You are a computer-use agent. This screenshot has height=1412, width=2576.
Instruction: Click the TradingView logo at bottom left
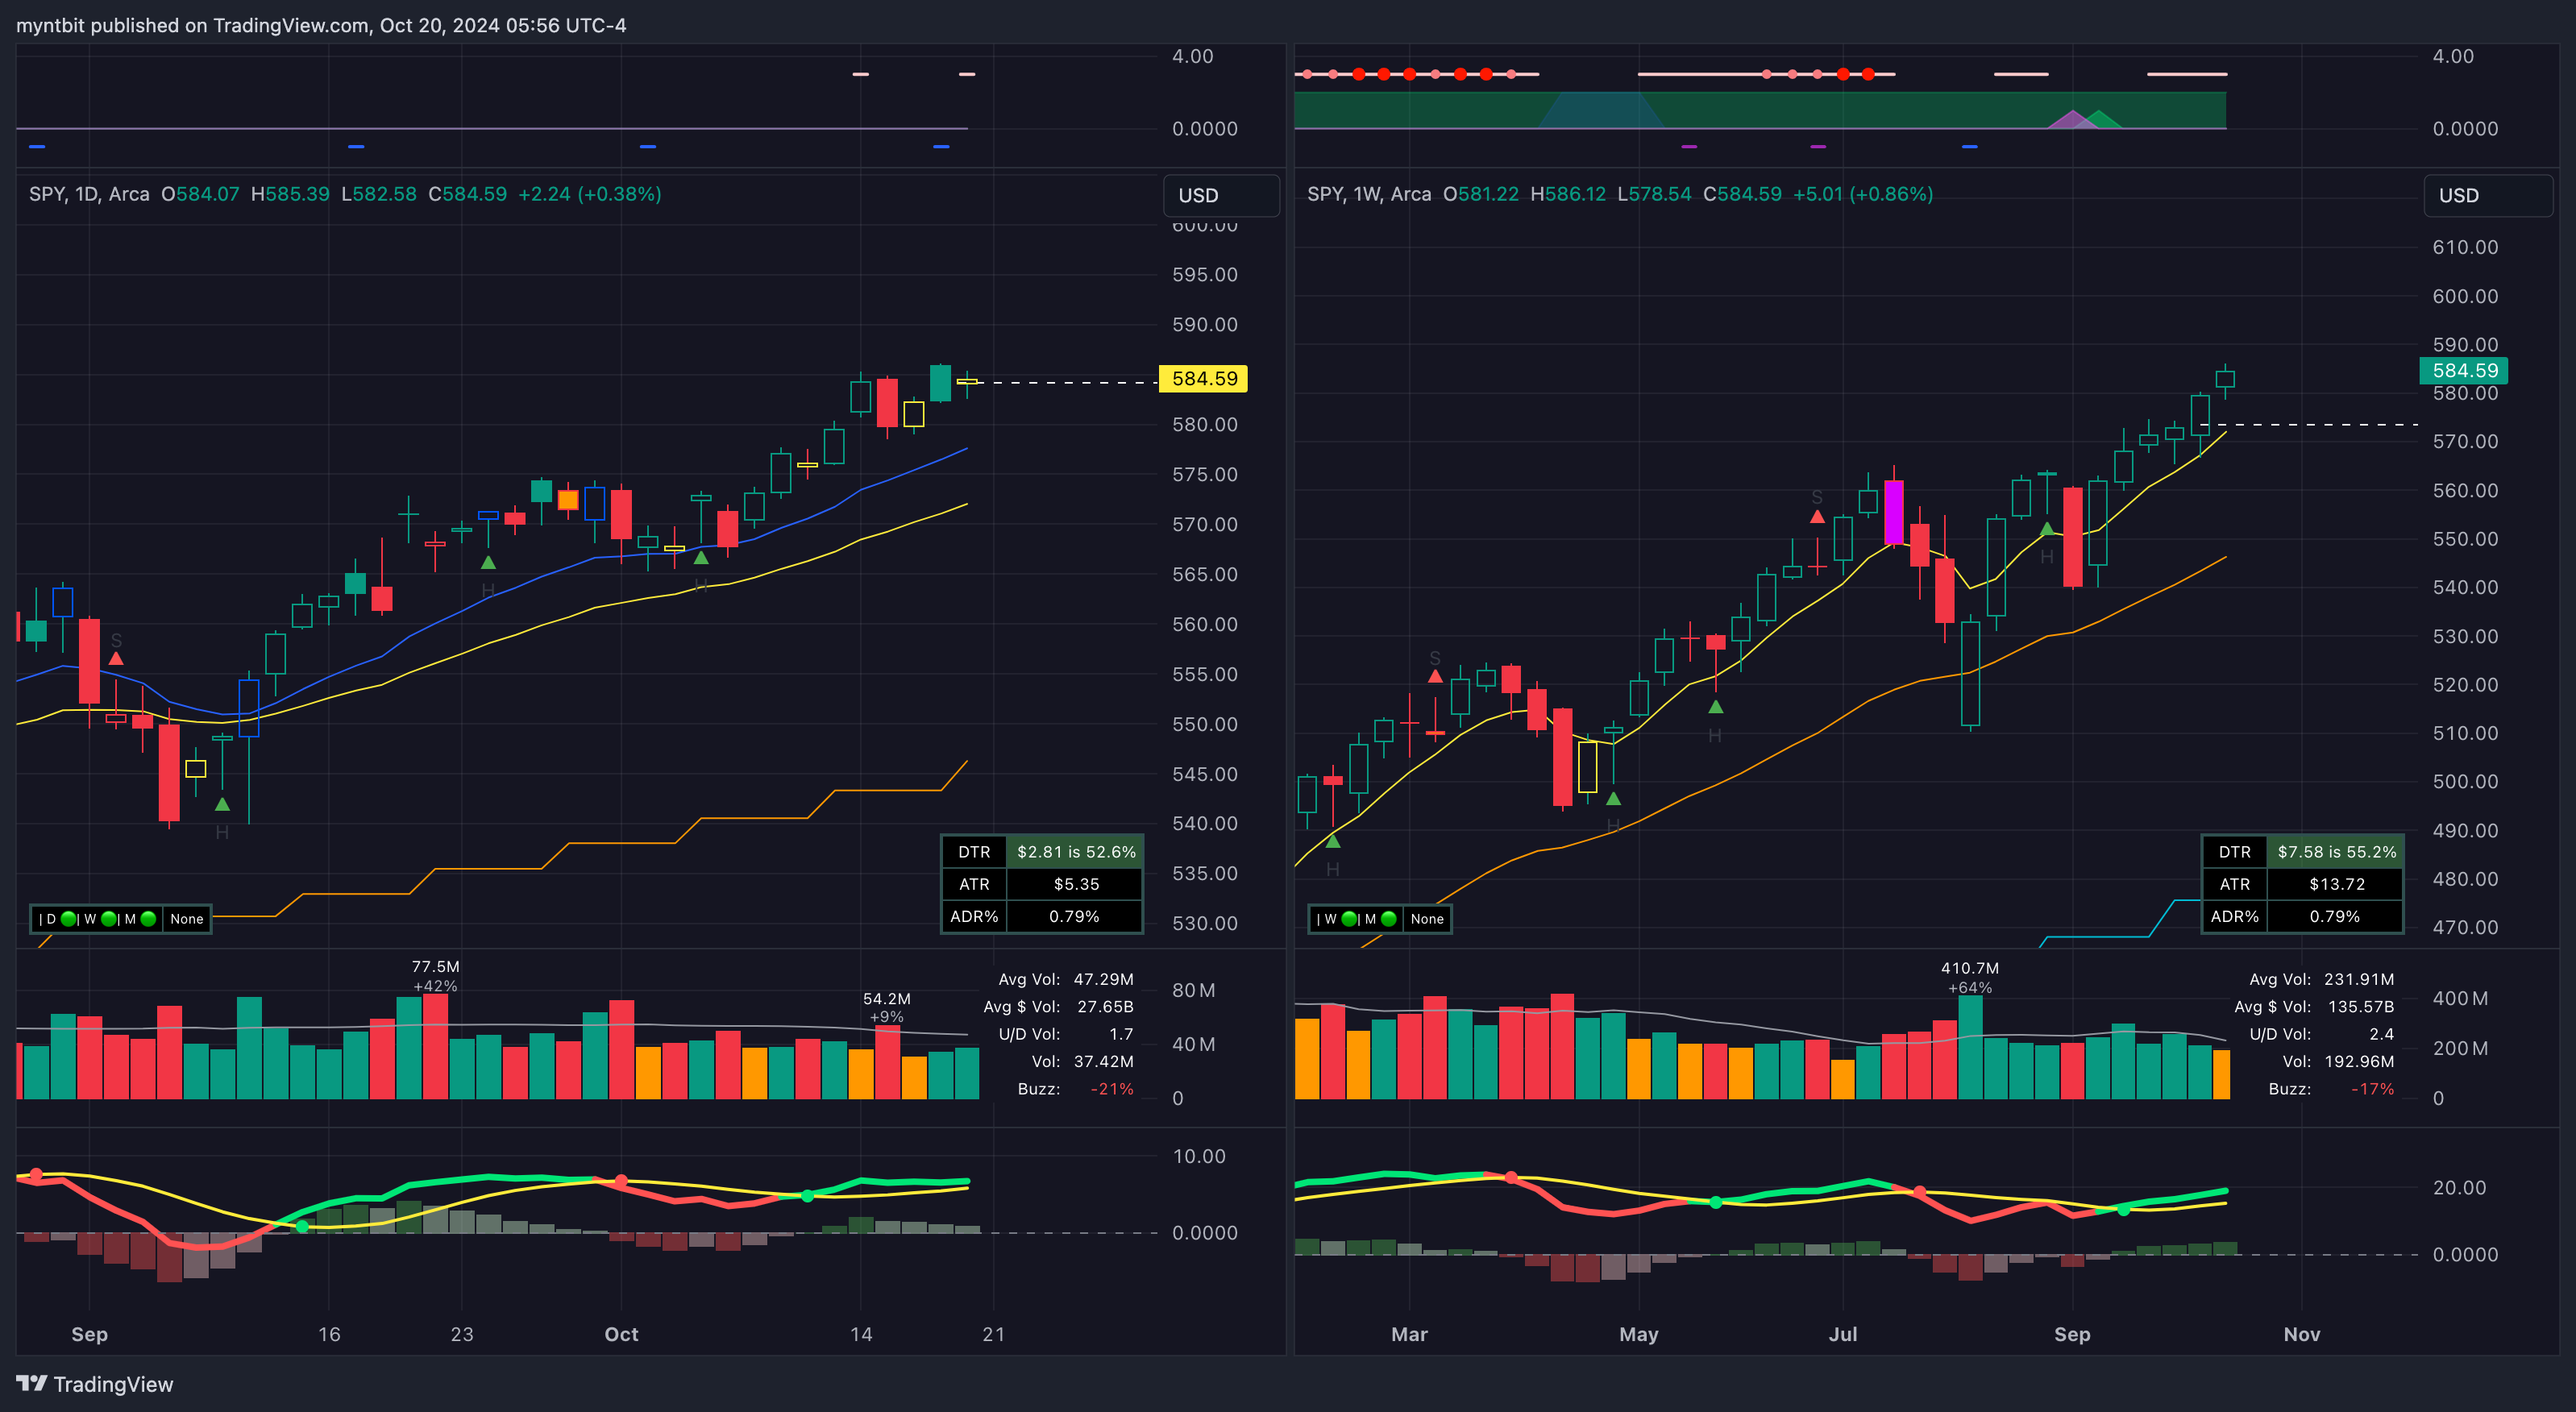95,1384
